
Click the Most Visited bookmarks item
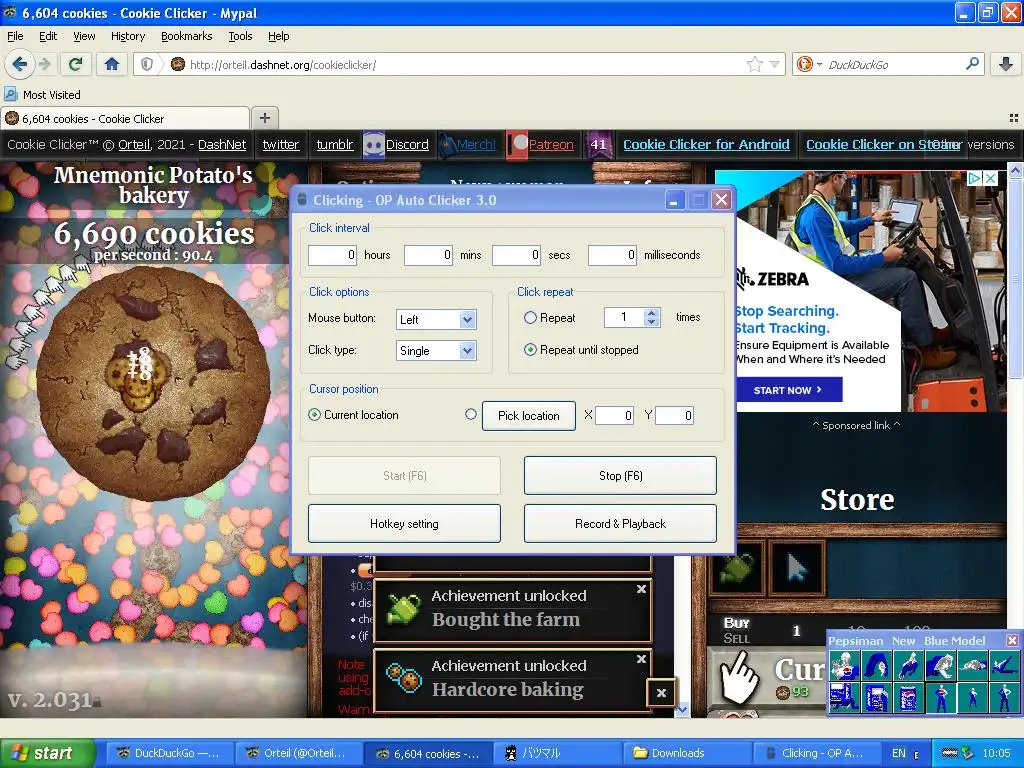click(43, 95)
